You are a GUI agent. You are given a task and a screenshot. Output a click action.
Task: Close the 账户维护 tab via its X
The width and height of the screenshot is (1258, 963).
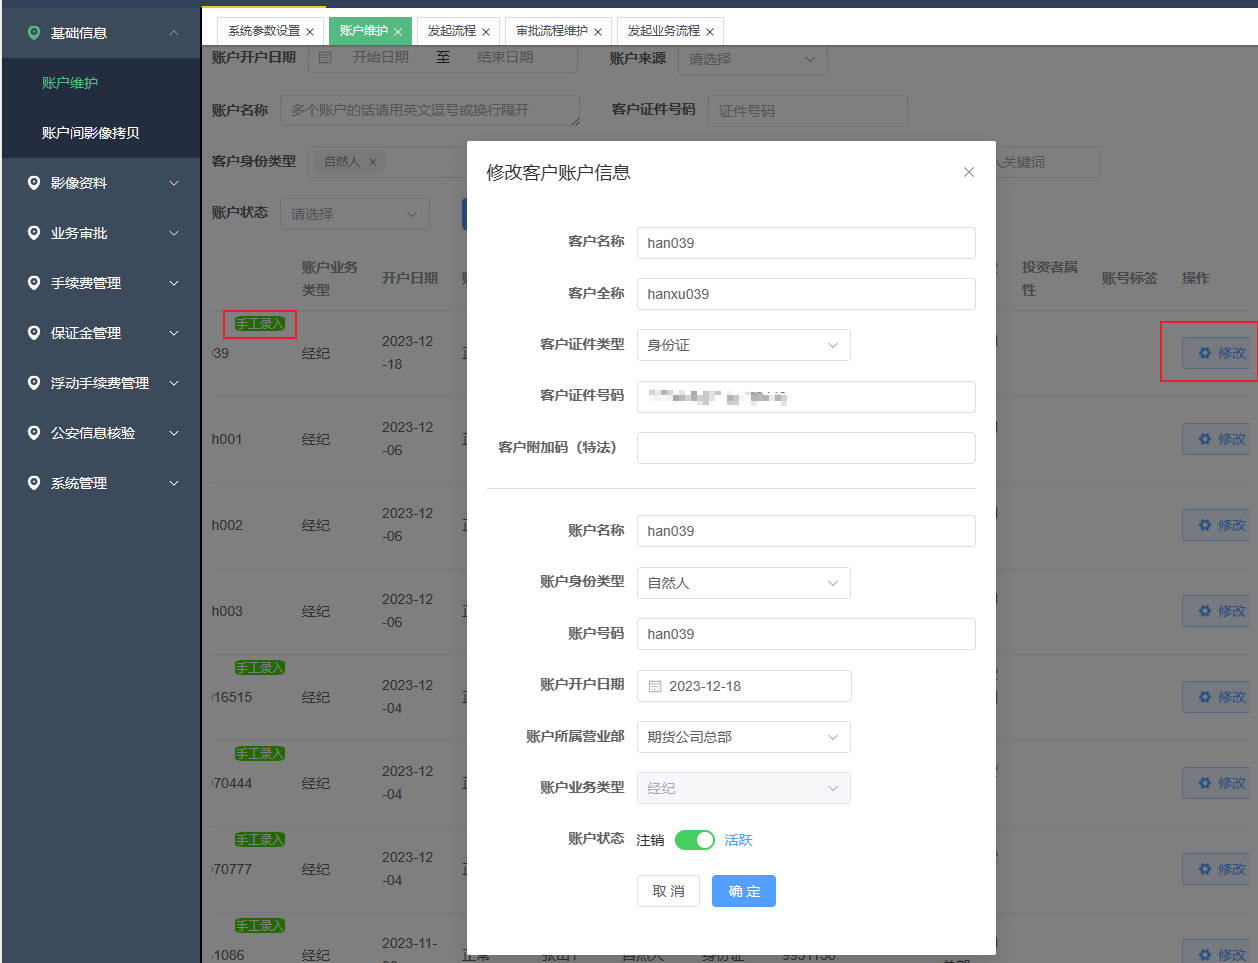pyautogui.click(x=398, y=32)
